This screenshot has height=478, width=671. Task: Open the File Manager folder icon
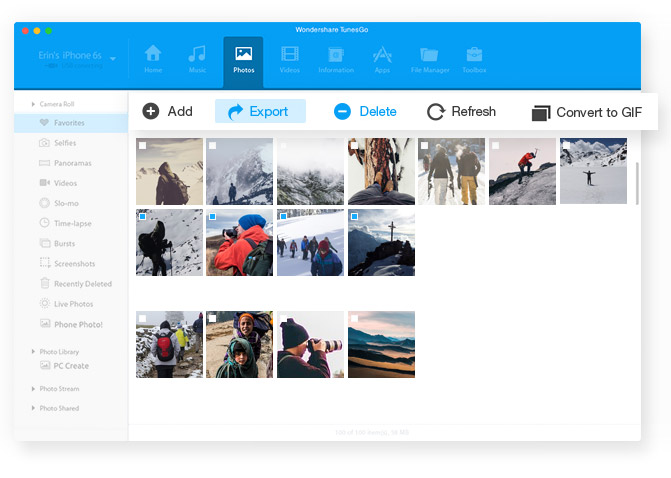tap(429, 55)
